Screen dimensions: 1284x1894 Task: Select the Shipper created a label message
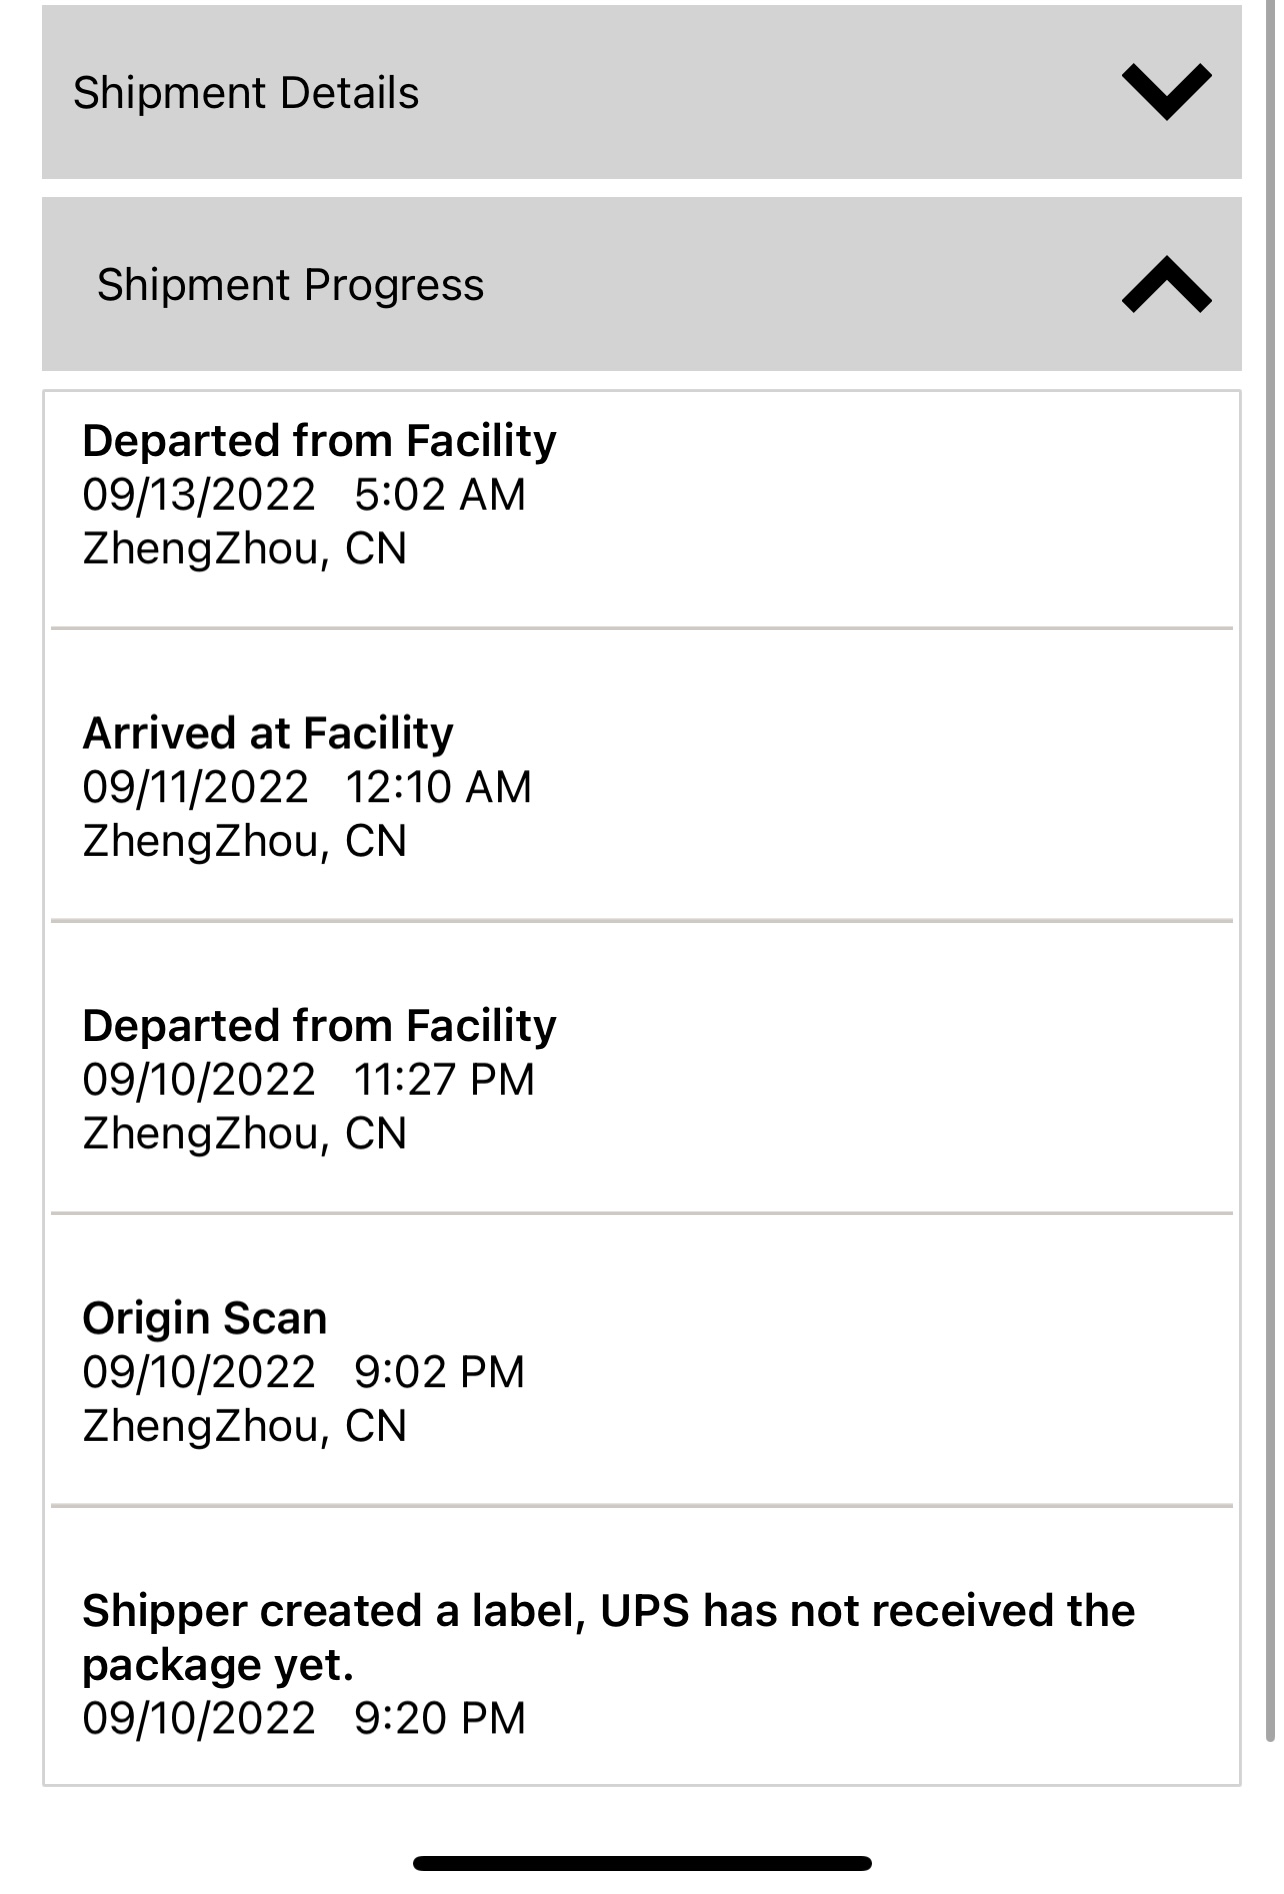pyautogui.click(x=608, y=1637)
